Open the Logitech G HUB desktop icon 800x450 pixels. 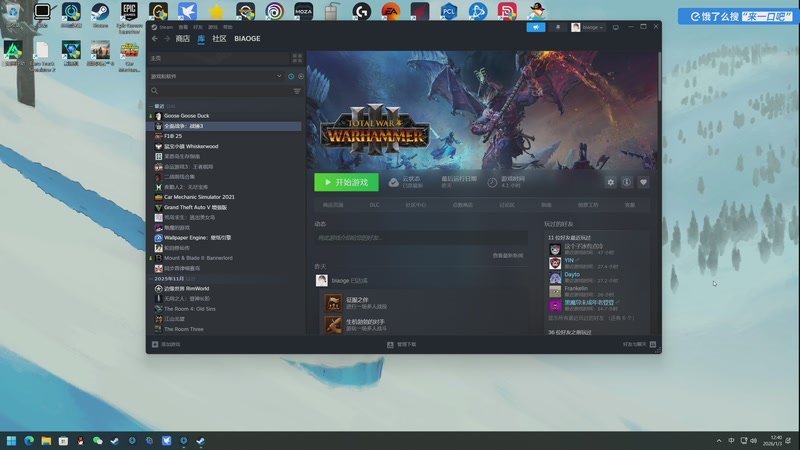[x=362, y=11]
